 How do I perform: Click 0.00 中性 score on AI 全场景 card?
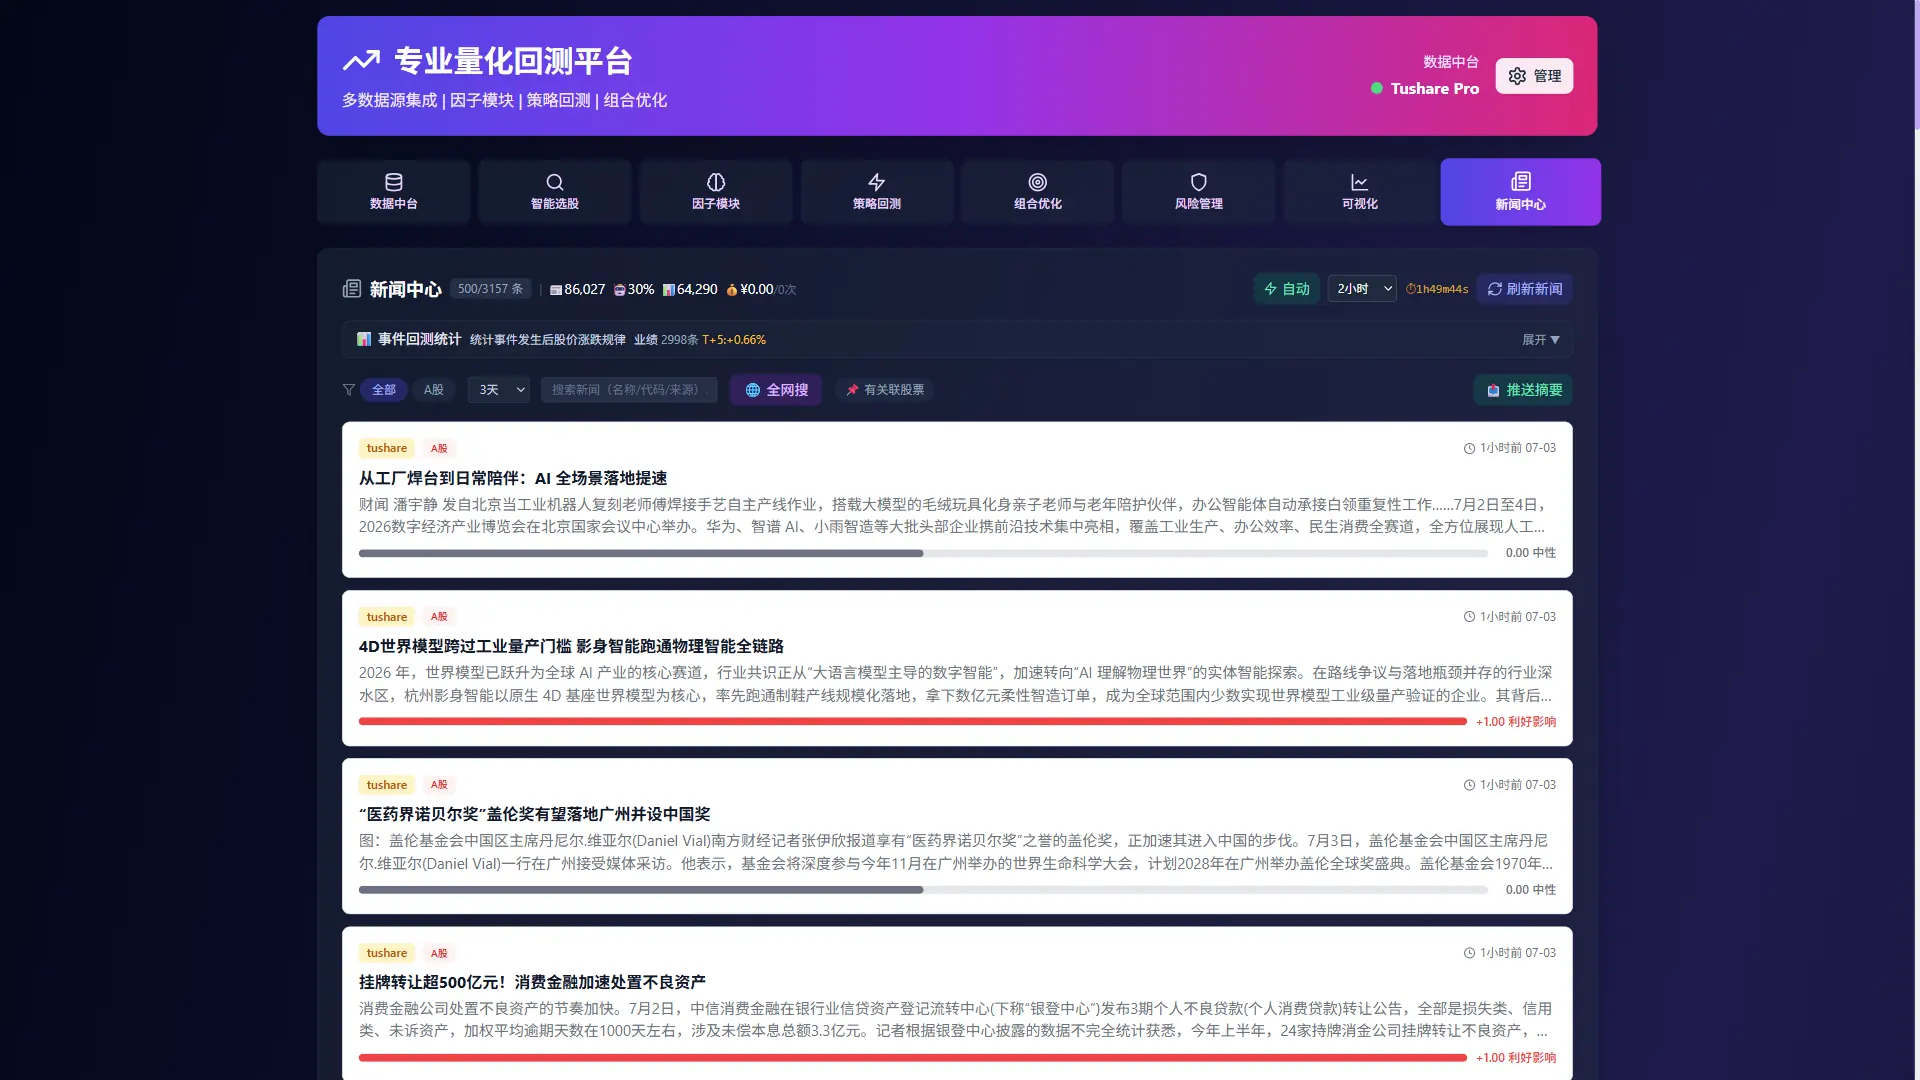tap(1530, 553)
